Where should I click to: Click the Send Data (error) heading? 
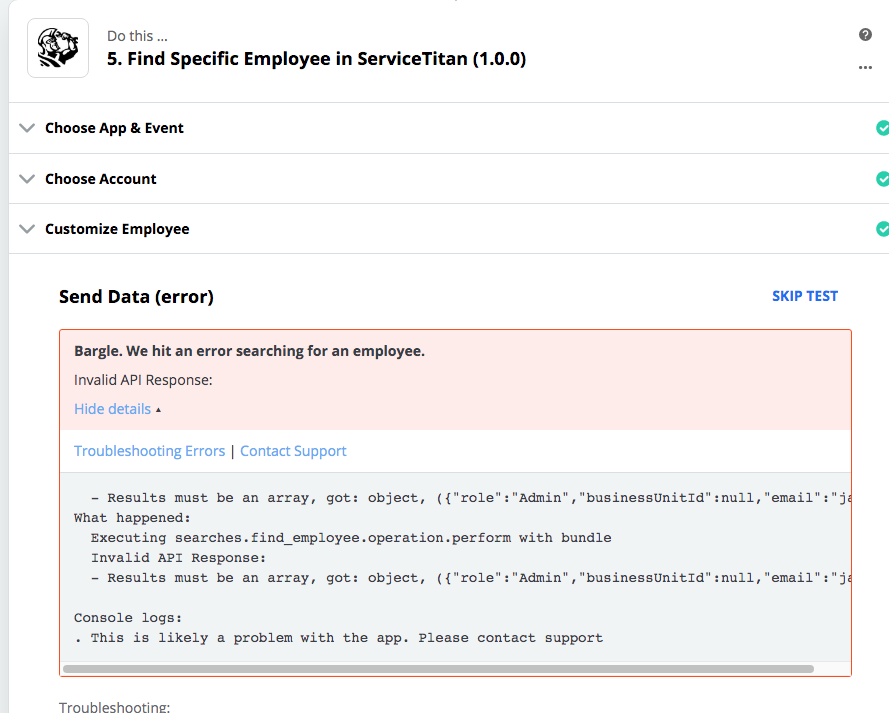click(136, 296)
